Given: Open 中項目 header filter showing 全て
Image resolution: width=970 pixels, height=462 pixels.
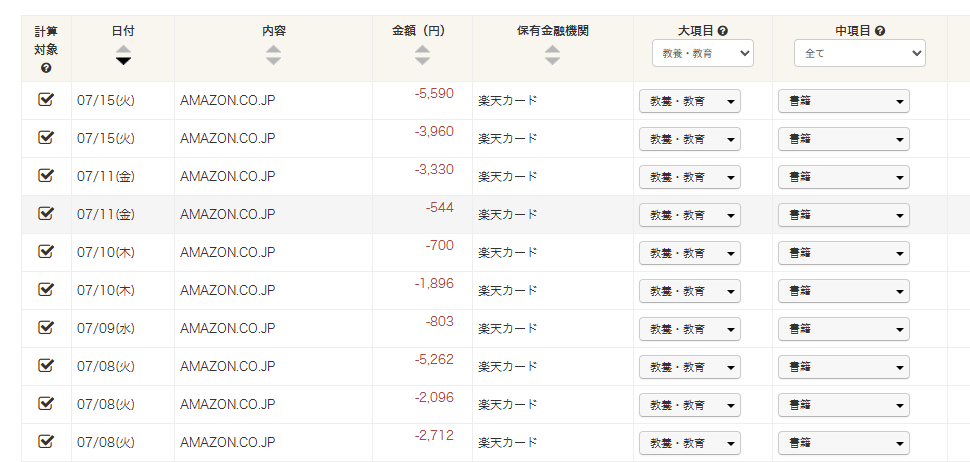Looking at the screenshot, I should pyautogui.click(x=860, y=53).
